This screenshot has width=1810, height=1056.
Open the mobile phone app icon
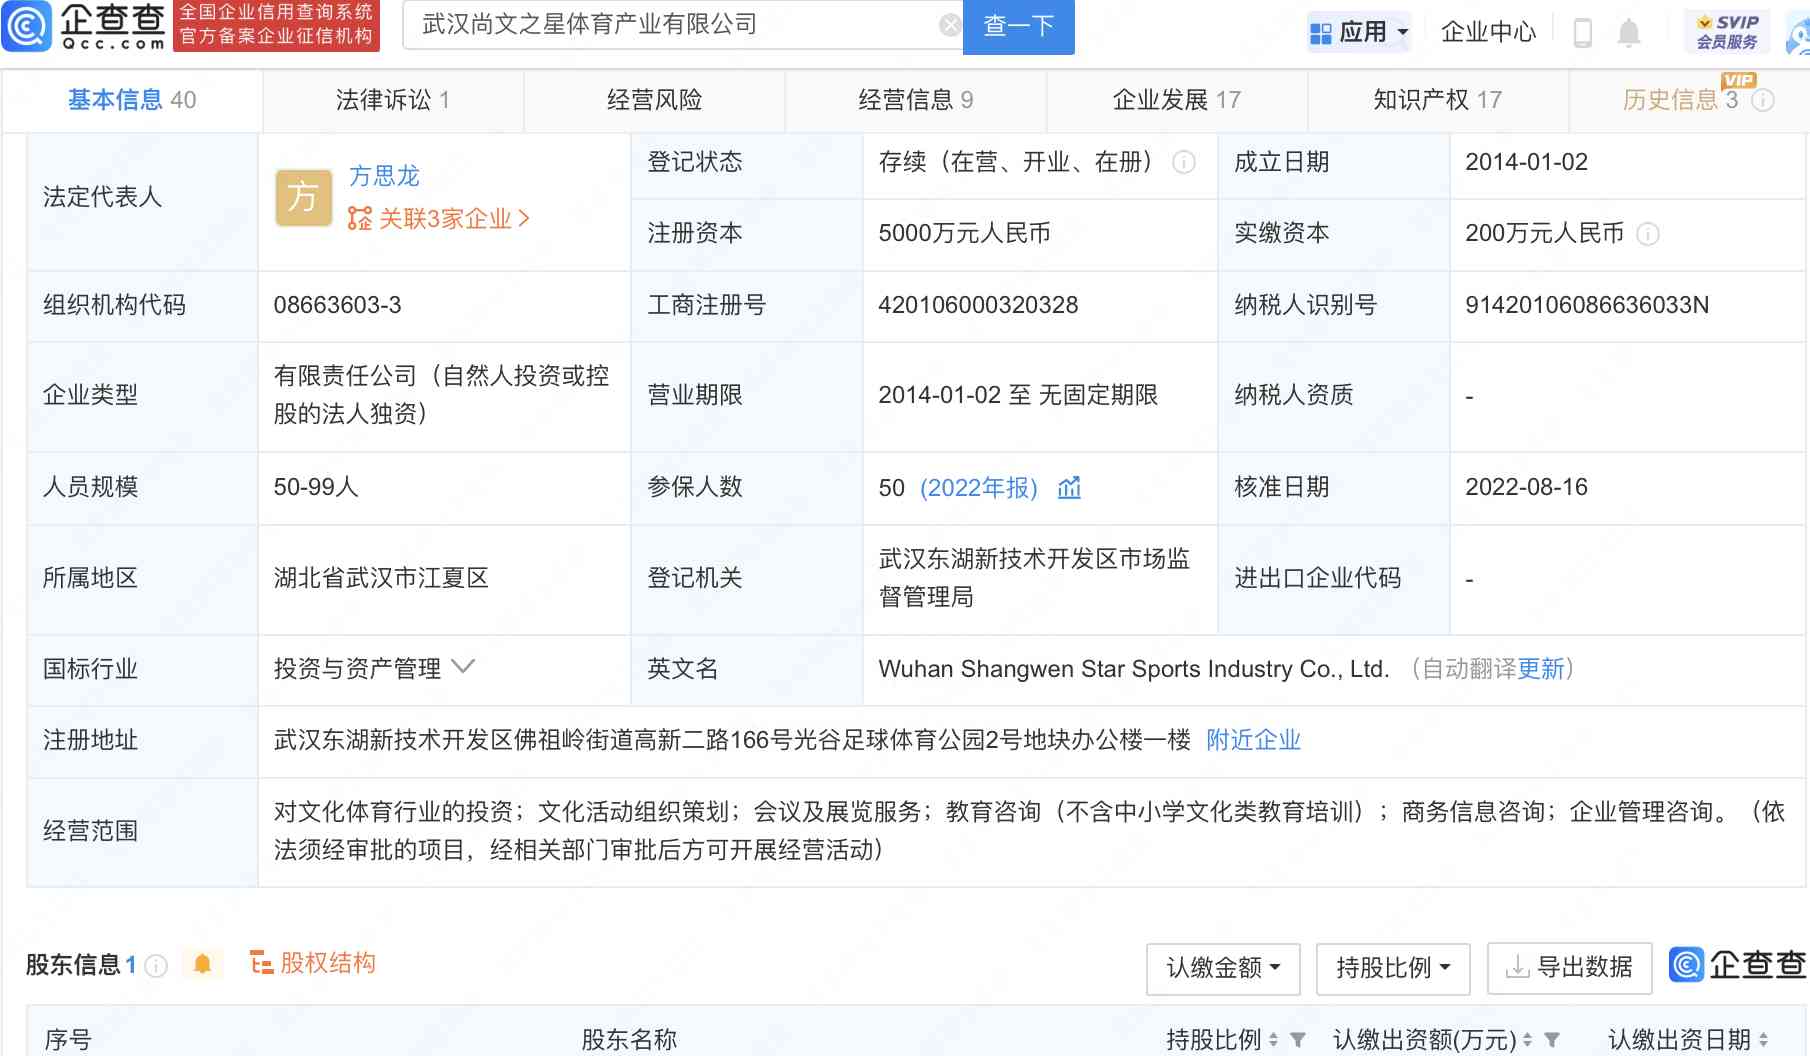(x=1583, y=32)
